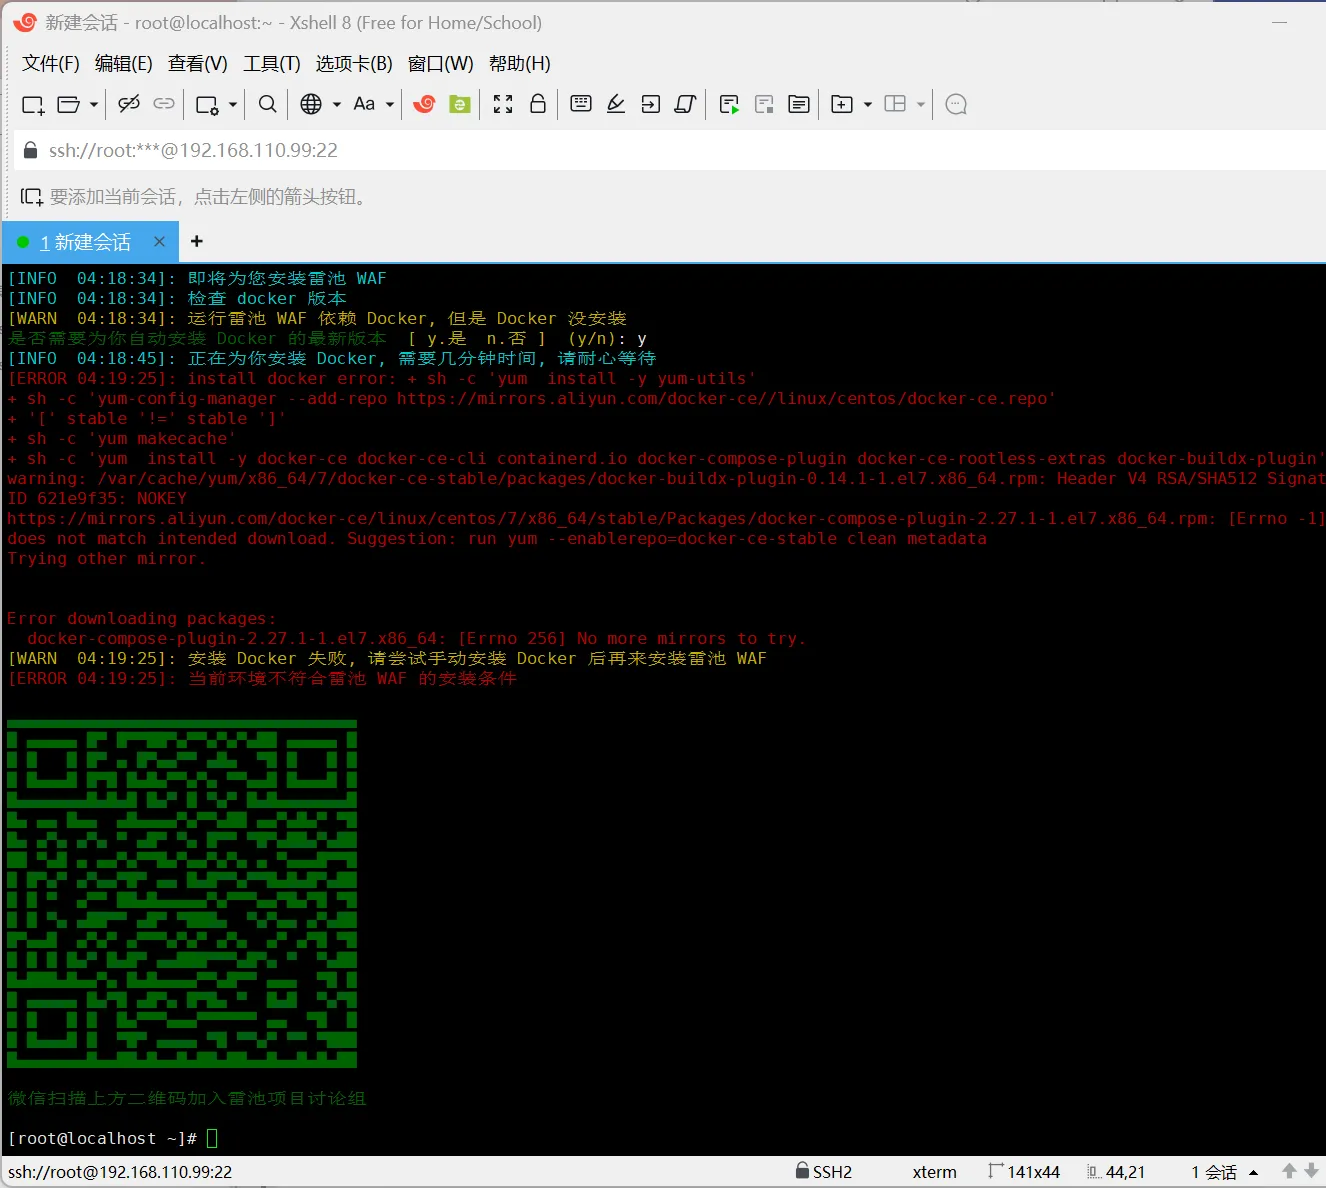Click the grayed-out script stop icon
The image size is (1326, 1188).
pos(764,104)
